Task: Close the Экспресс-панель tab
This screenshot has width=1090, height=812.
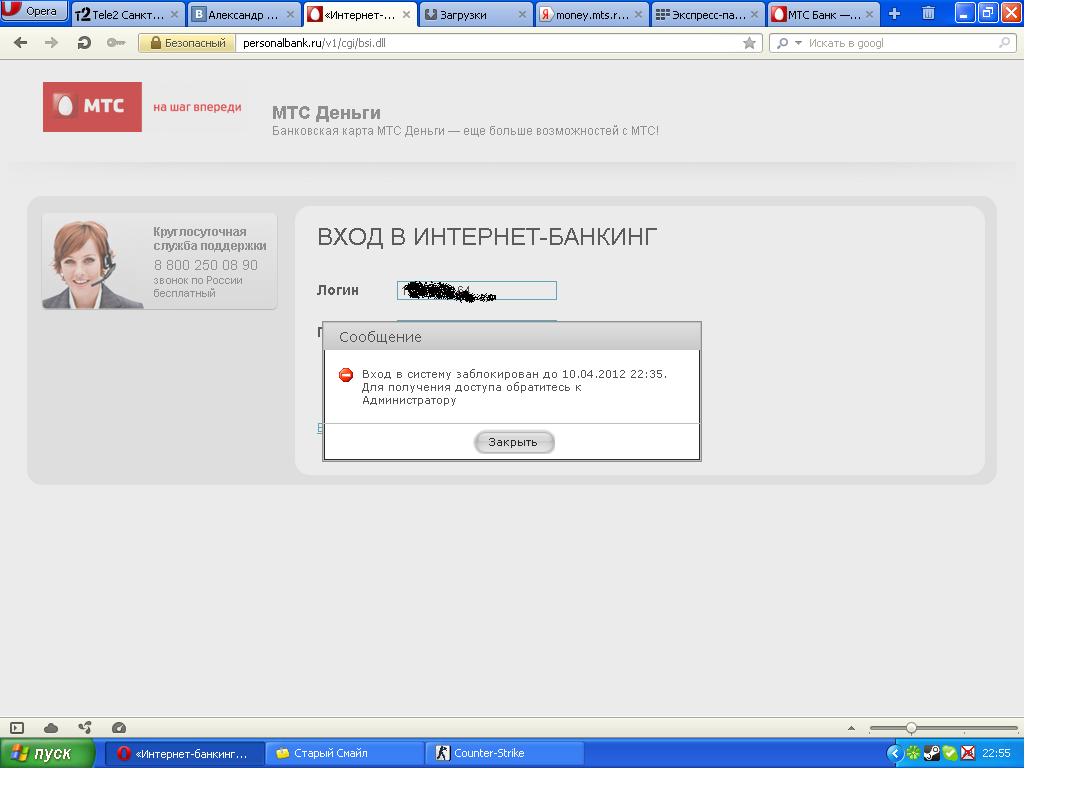Action: (x=754, y=15)
